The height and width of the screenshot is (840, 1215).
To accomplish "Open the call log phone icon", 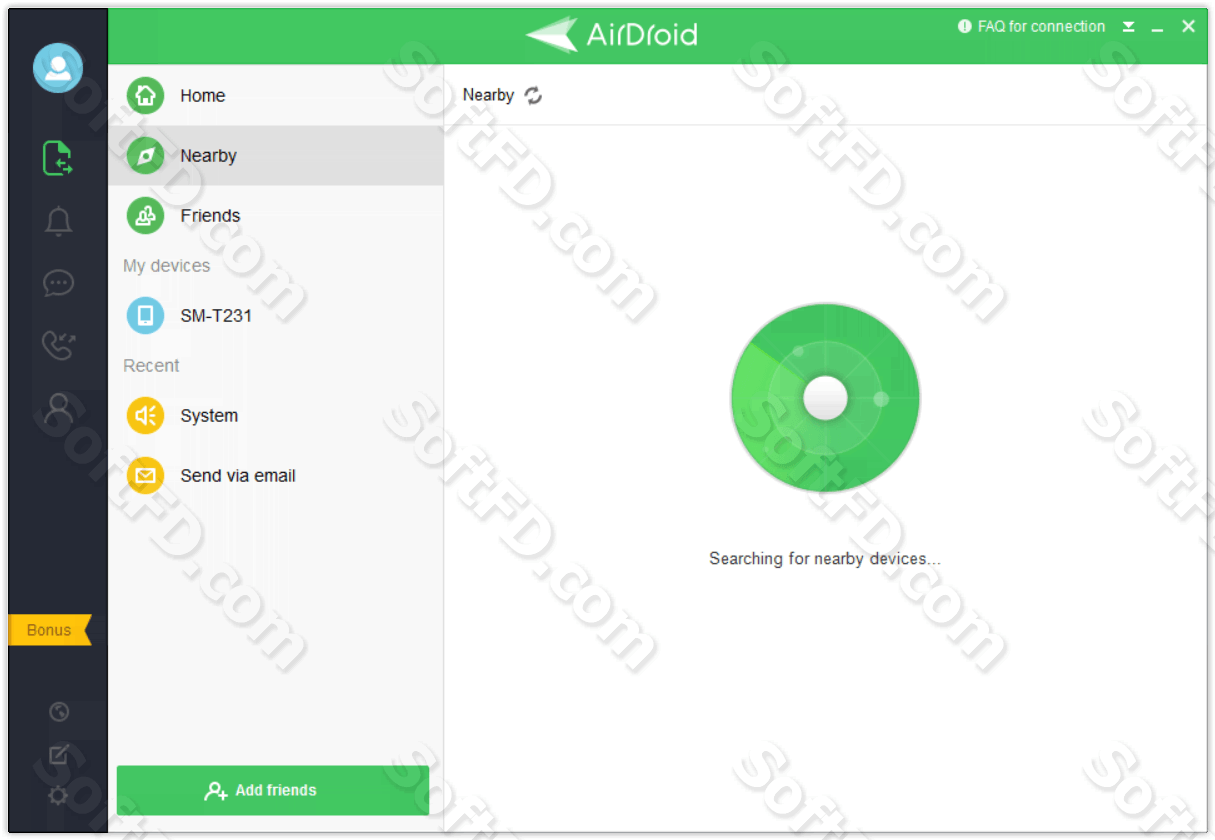I will click(58, 345).
